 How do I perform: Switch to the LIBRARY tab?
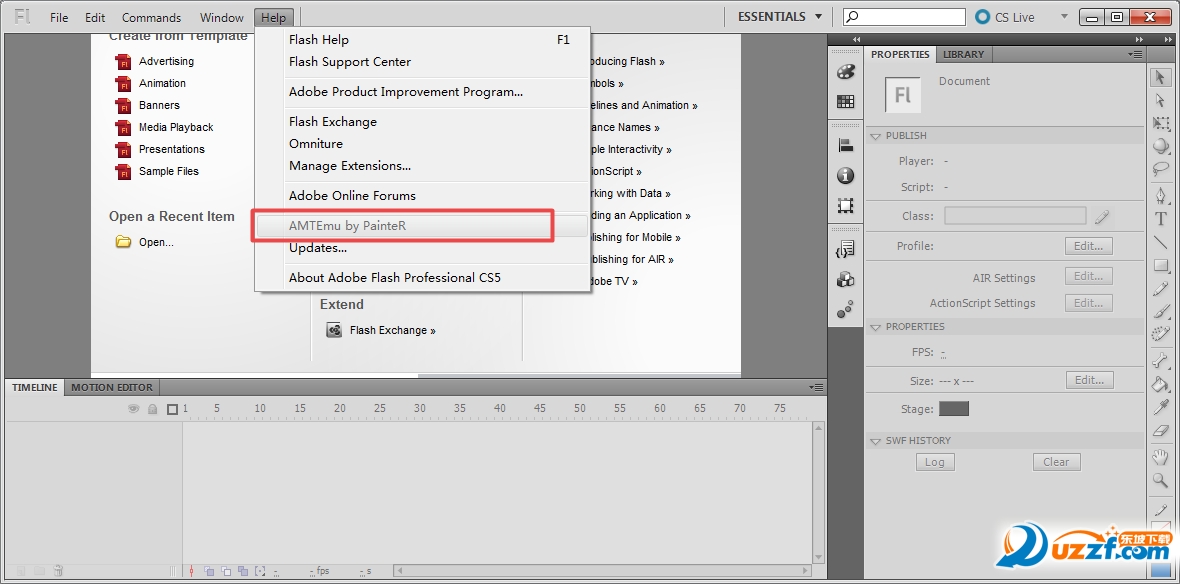(x=963, y=54)
